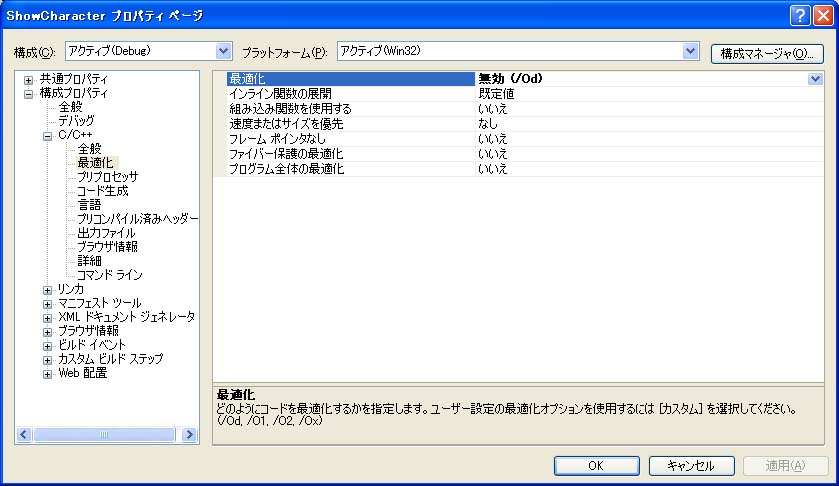Expand the マニフェスト ツール node
Viewport: 839px width, 486px height.
coord(48,304)
